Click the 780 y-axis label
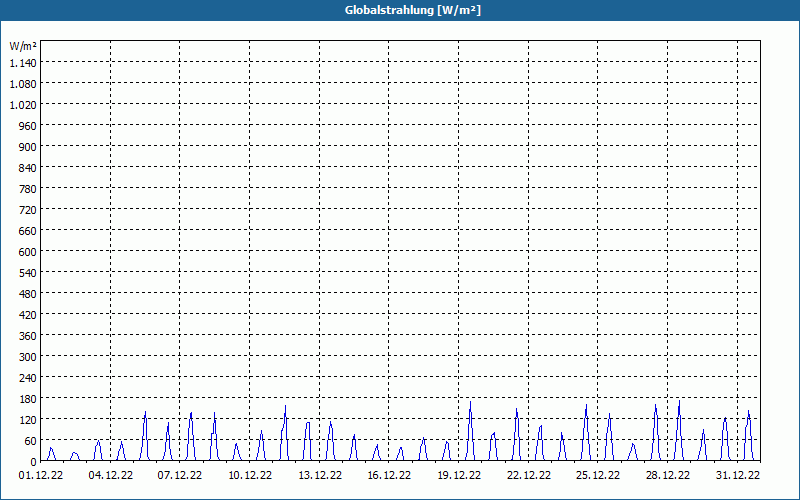 click(x=28, y=189)
